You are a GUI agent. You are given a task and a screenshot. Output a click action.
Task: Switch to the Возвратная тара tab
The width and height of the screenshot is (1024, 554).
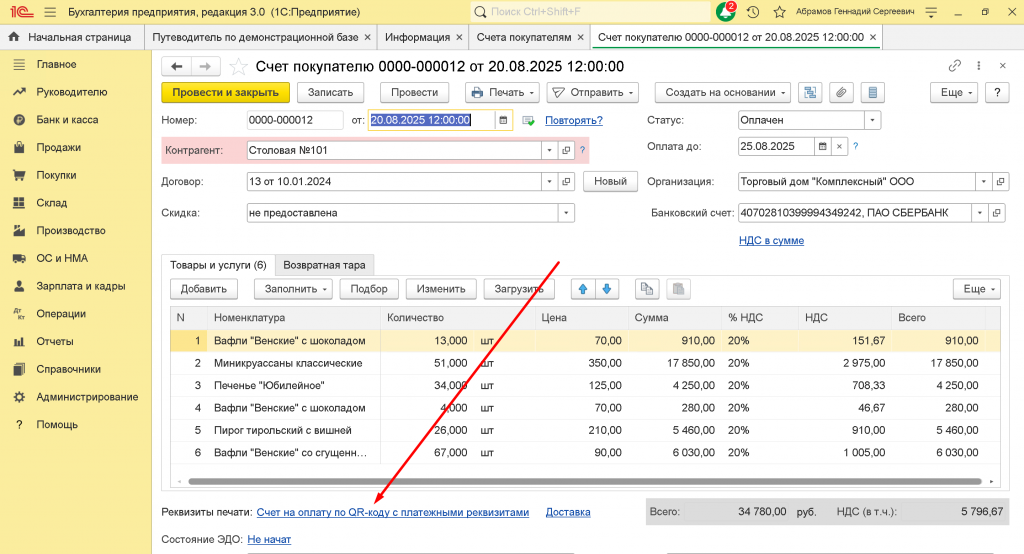click(x=325, y=265)
